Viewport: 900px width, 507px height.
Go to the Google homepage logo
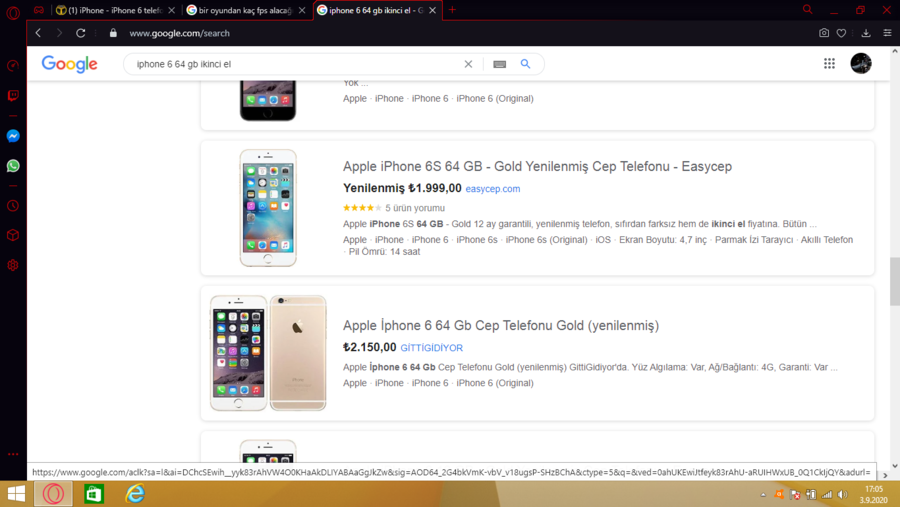pos(69,64)
